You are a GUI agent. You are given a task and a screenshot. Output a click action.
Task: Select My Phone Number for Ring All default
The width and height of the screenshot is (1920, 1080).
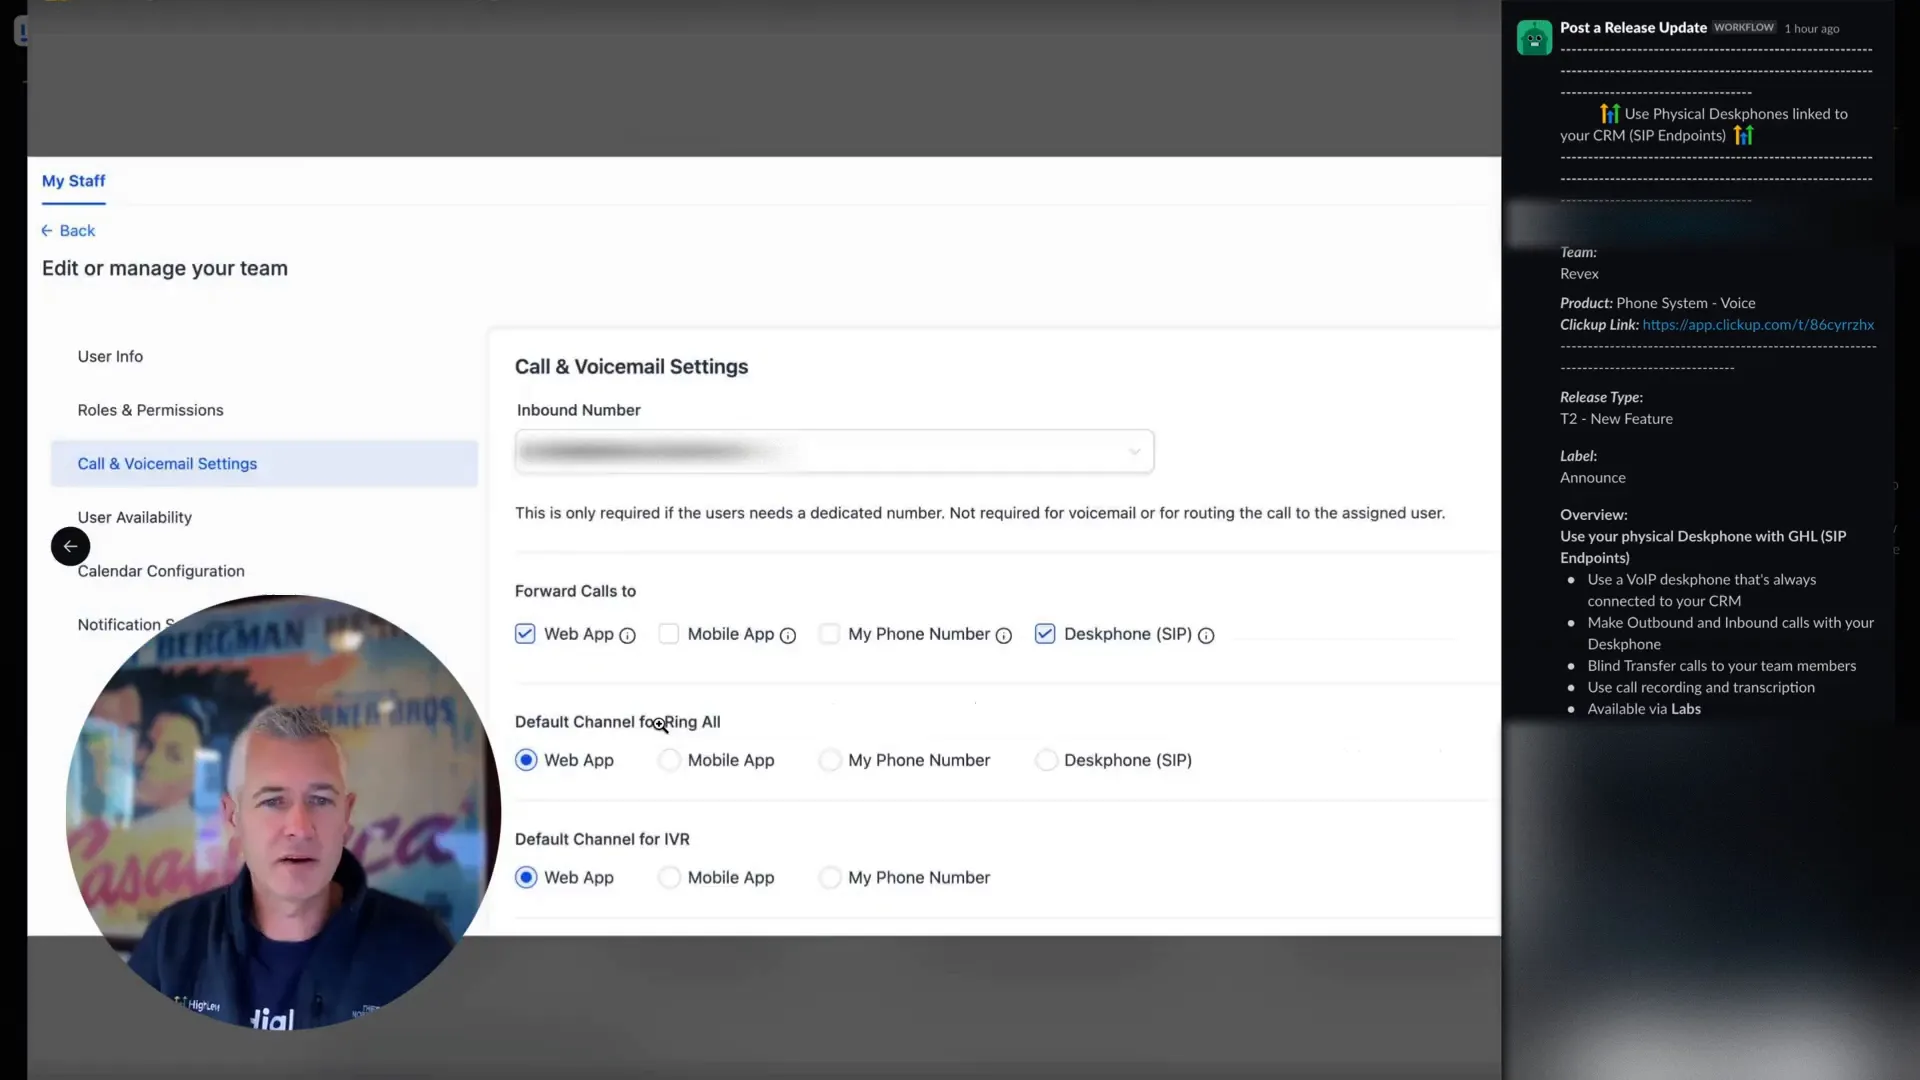tap(830, 760)
